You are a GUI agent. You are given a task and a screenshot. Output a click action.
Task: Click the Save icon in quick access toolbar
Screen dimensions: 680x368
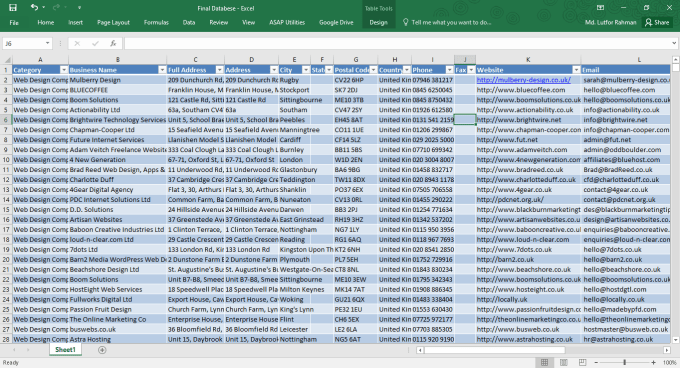tap(13, 7)
